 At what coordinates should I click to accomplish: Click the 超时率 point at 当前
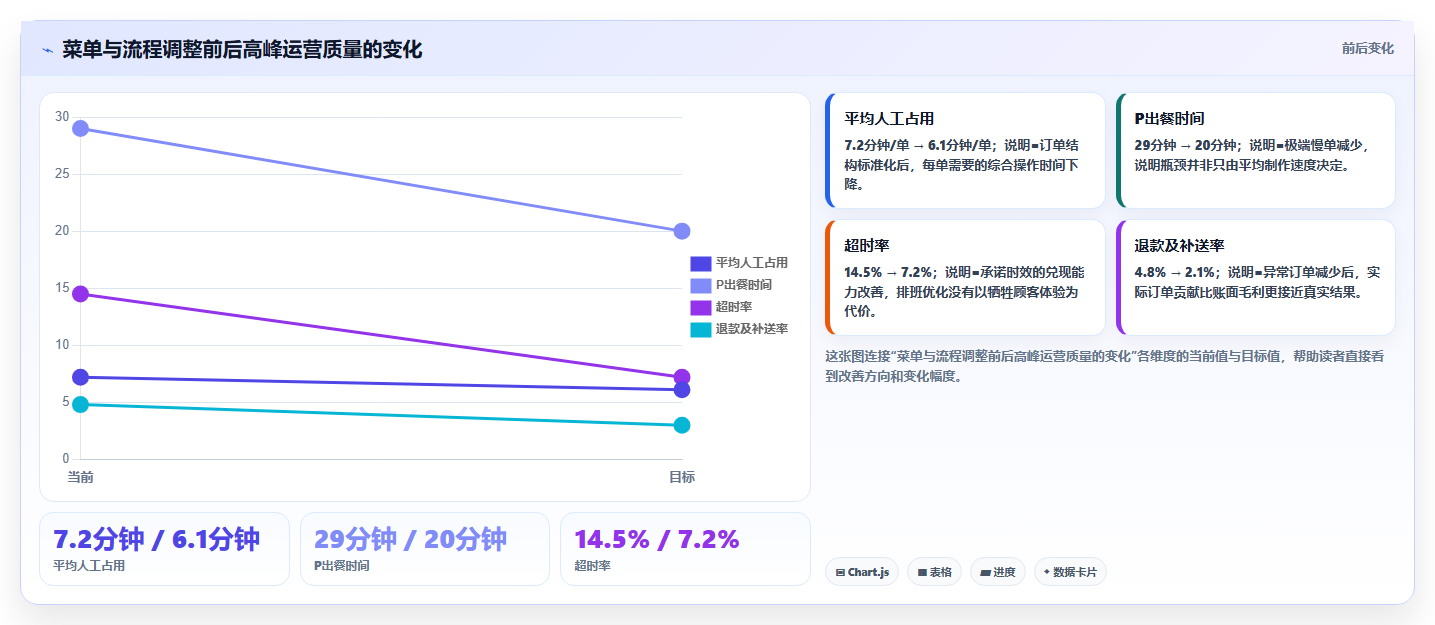point(80,294)
